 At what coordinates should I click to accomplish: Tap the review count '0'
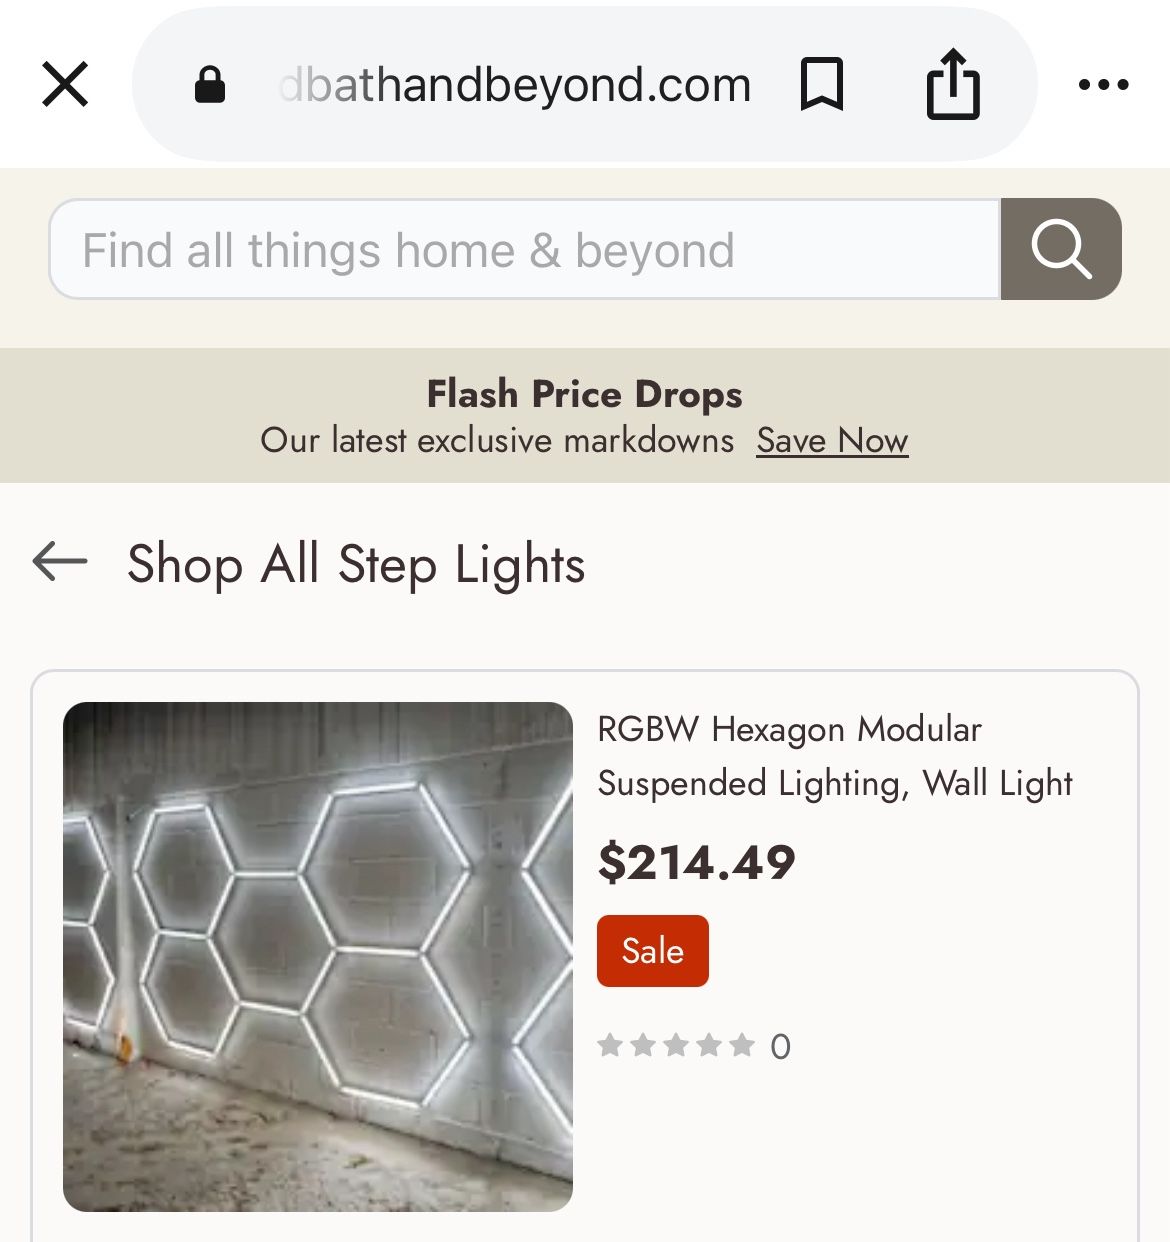click(780, 1047)
